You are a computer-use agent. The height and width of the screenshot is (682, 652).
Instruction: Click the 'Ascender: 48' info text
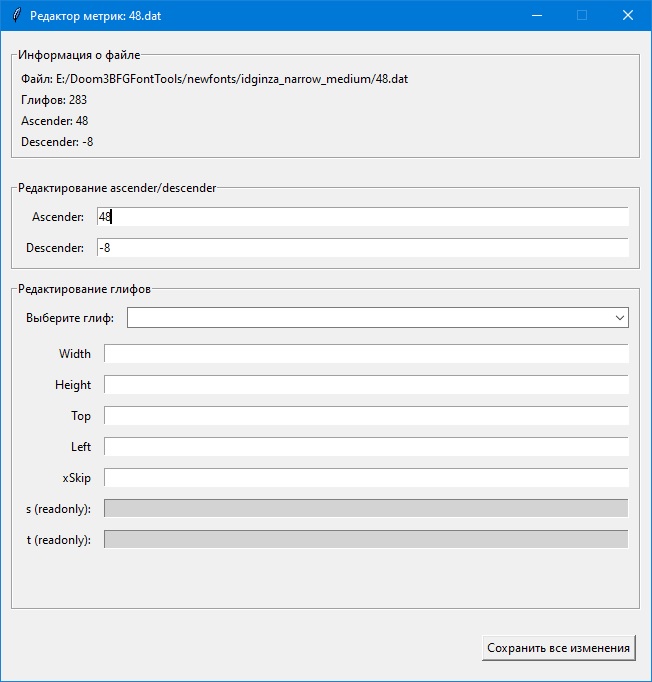54,121
